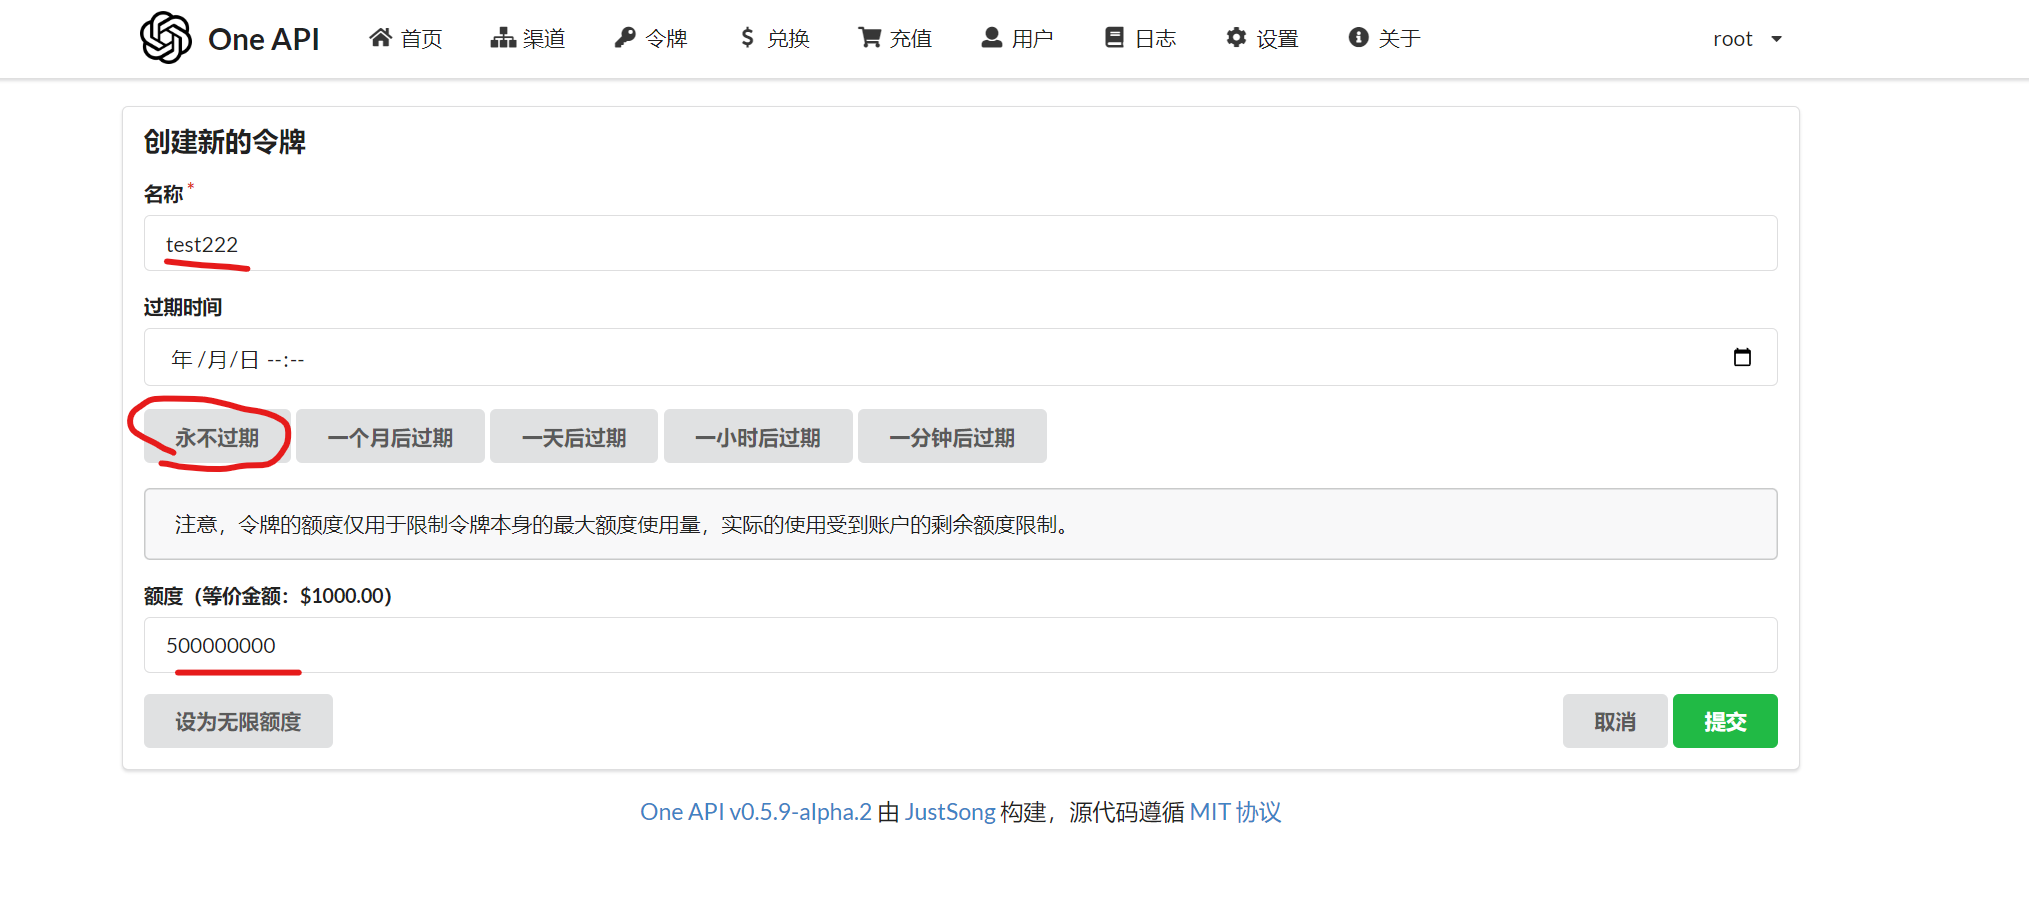The width and height of the screenshot is (2029, 904).
Task: Click the dollar icon beside 兑换
Action: 747,38
